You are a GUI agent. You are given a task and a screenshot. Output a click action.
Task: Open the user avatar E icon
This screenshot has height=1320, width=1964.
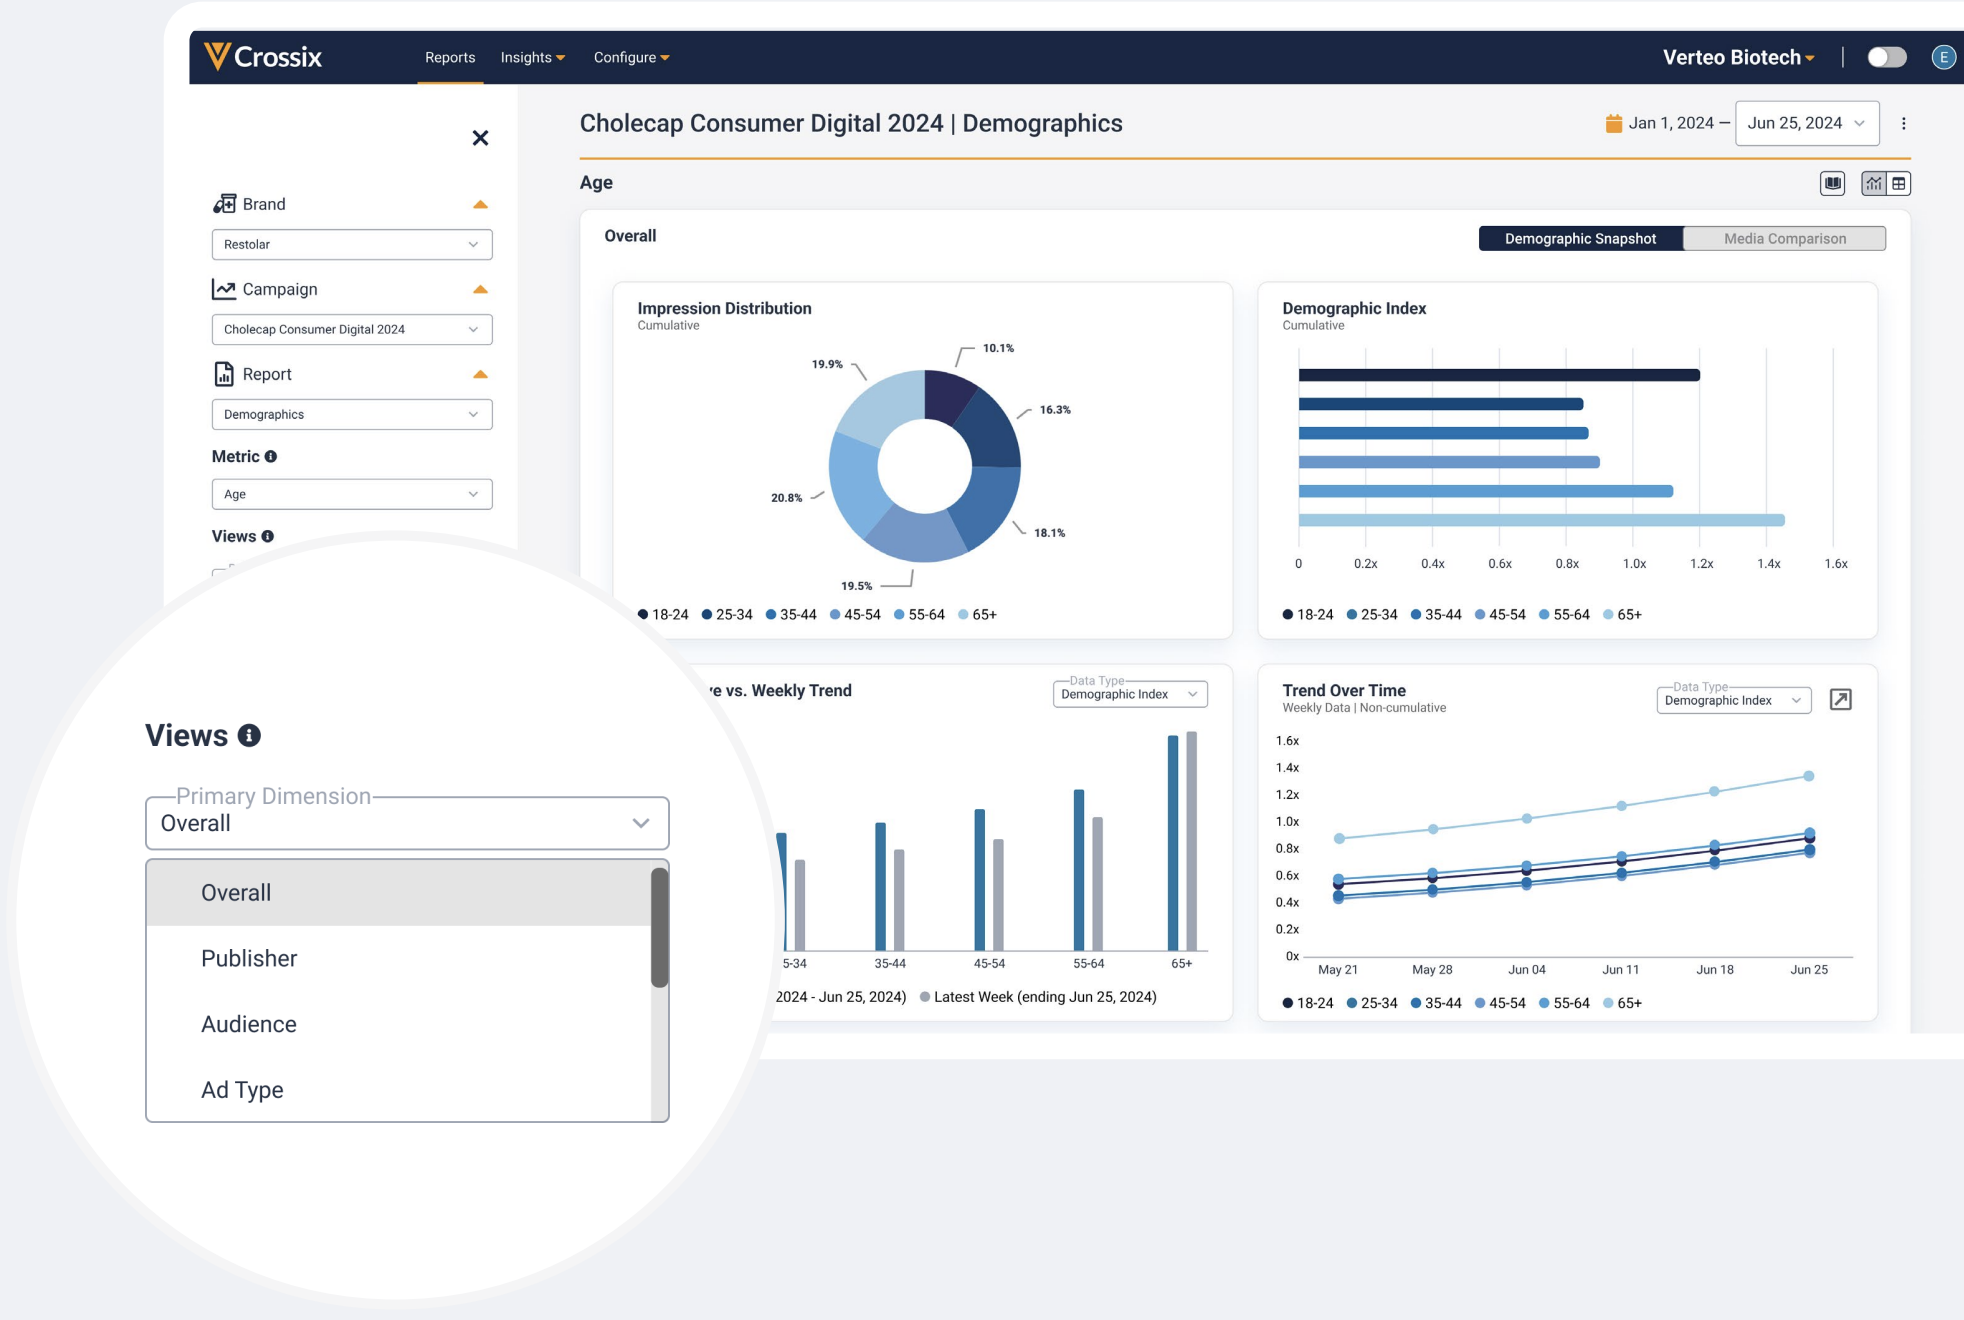pyautogui.click(x=1942, y=57)
